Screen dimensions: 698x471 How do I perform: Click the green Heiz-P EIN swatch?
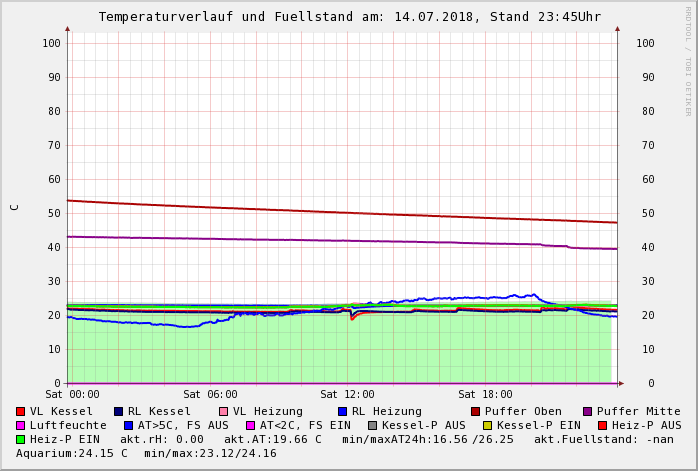(x=21, y=440)
